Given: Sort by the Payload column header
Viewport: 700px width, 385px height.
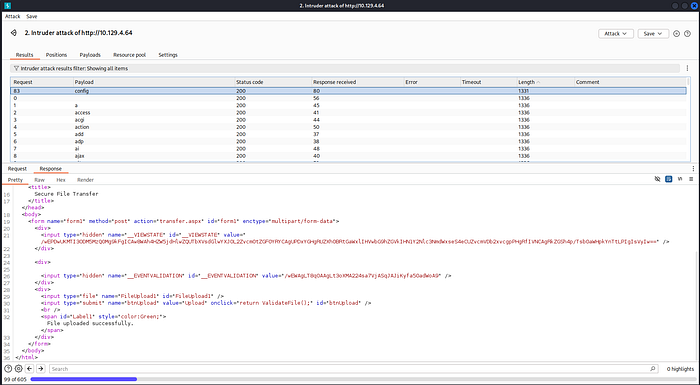Looking at the screenshot, I should (x=154, y=82).
